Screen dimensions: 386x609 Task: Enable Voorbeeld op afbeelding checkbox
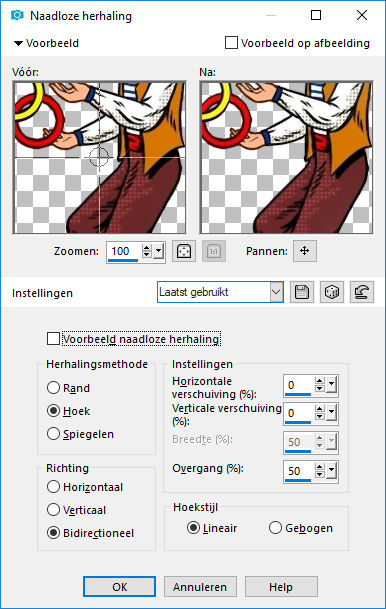pyautogui.click(x=231, y=43)
